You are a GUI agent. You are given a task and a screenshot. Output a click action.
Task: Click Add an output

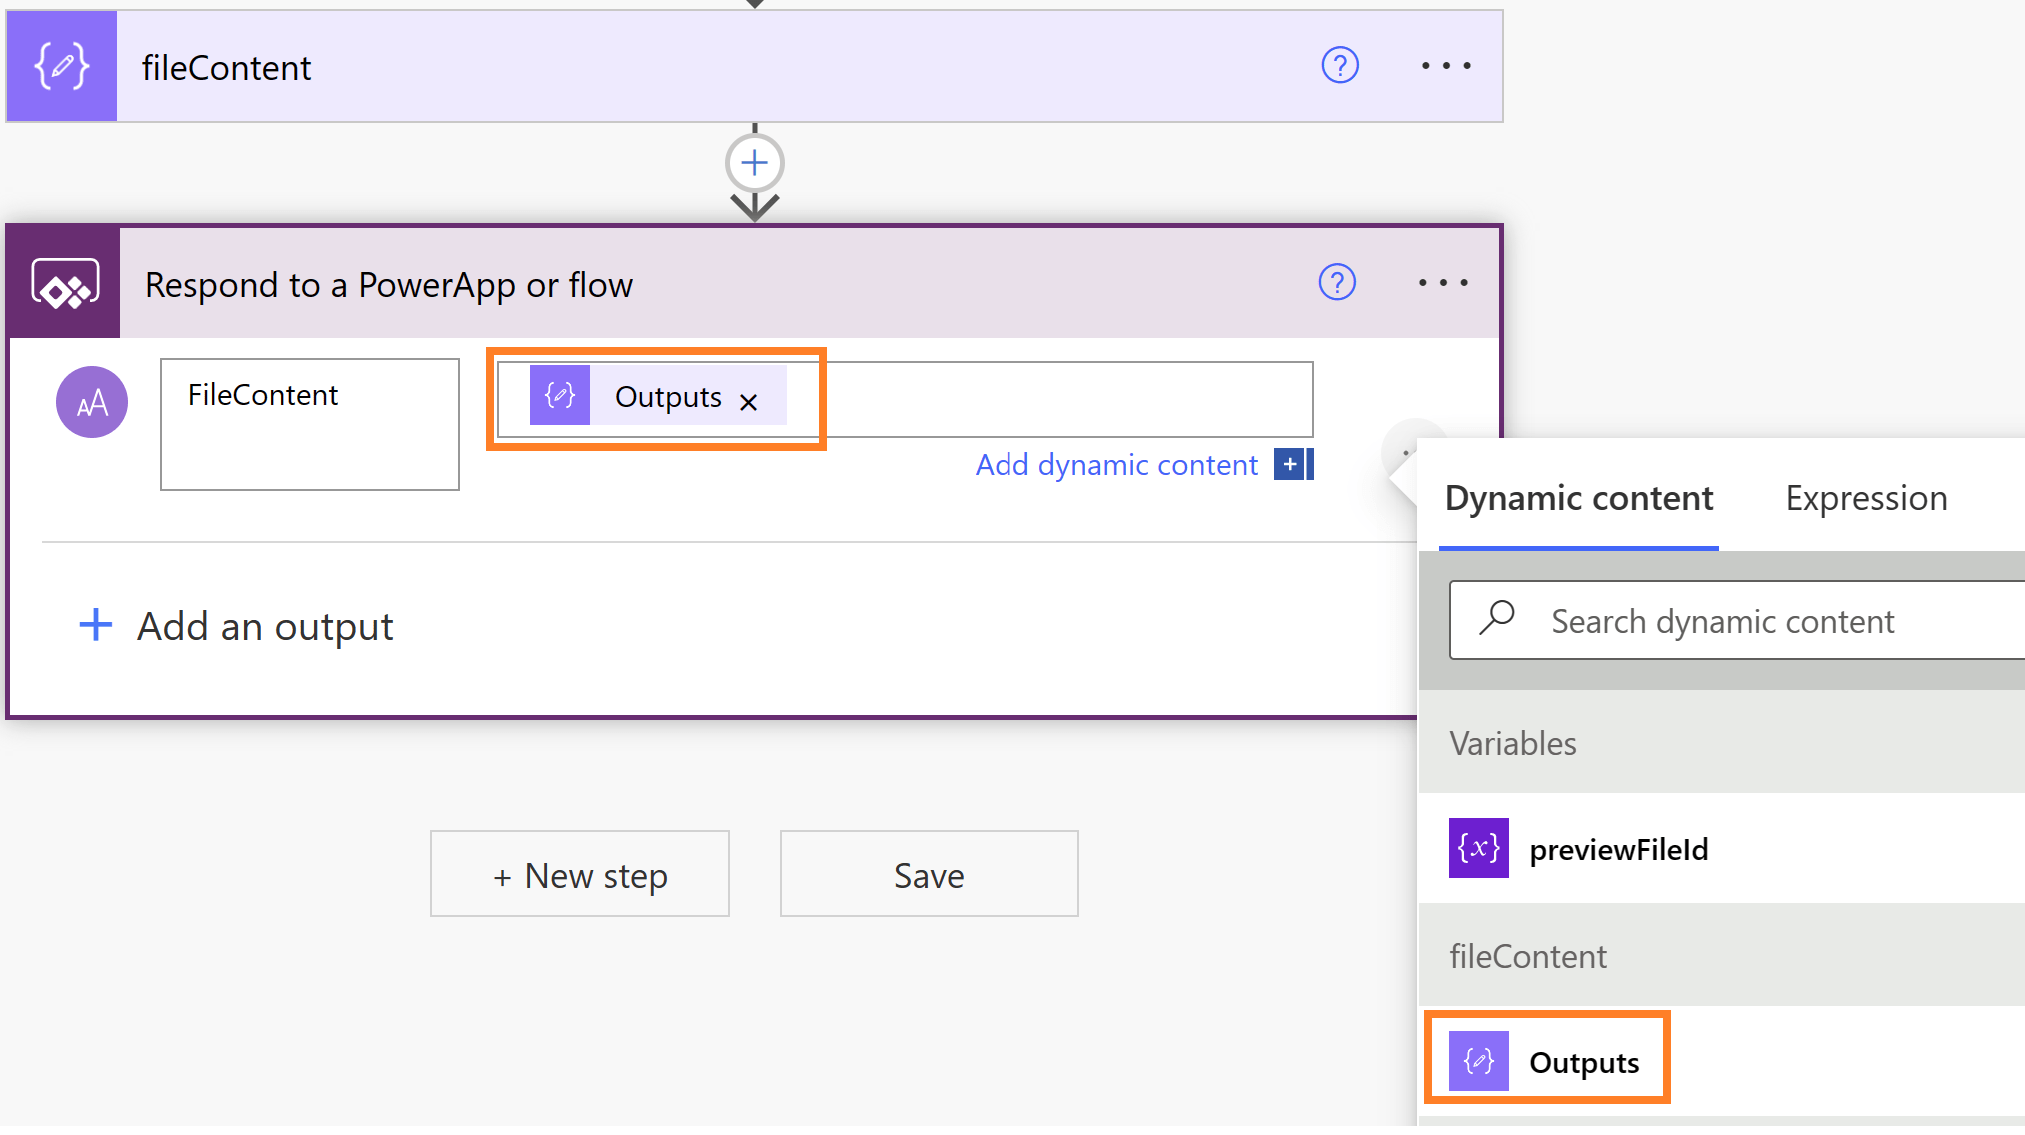[237, 627]
